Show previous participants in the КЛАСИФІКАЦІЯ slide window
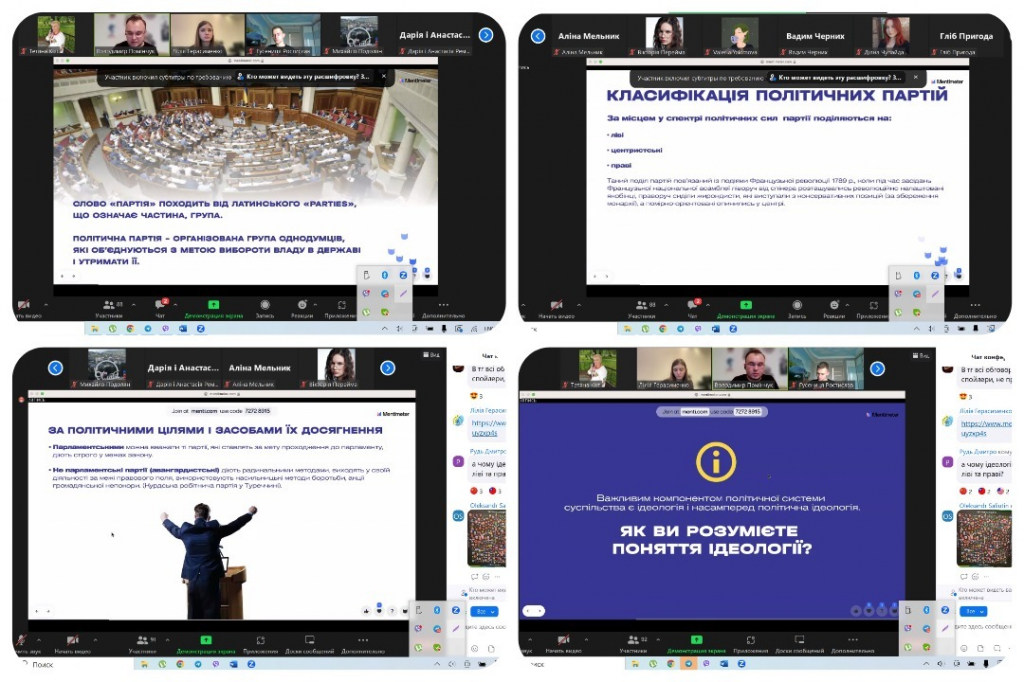 537,36
